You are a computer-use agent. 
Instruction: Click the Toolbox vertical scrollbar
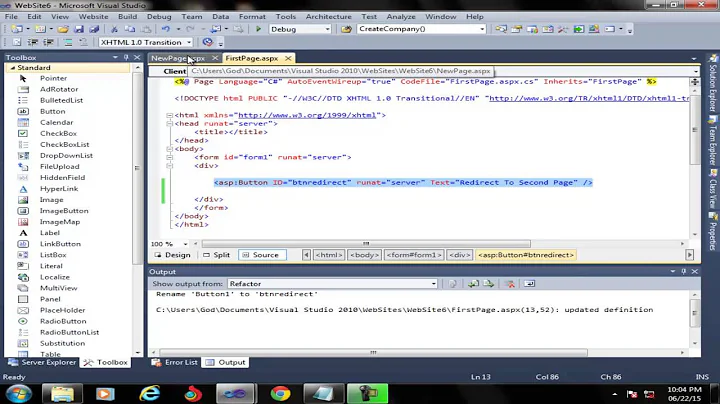137,168
